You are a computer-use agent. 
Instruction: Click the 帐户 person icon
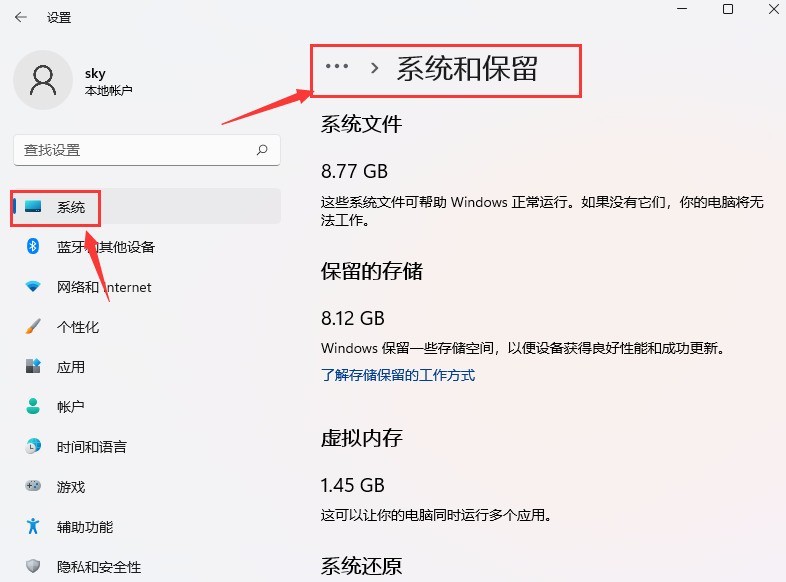(33, 406)
